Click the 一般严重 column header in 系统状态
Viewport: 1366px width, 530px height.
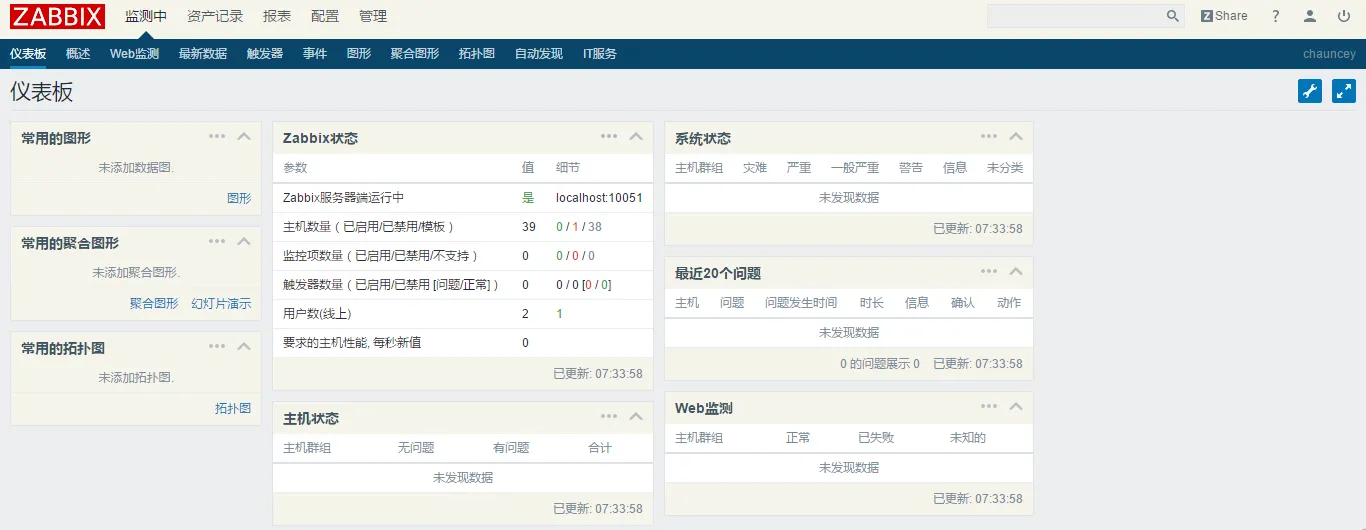(x=855, y=168)
